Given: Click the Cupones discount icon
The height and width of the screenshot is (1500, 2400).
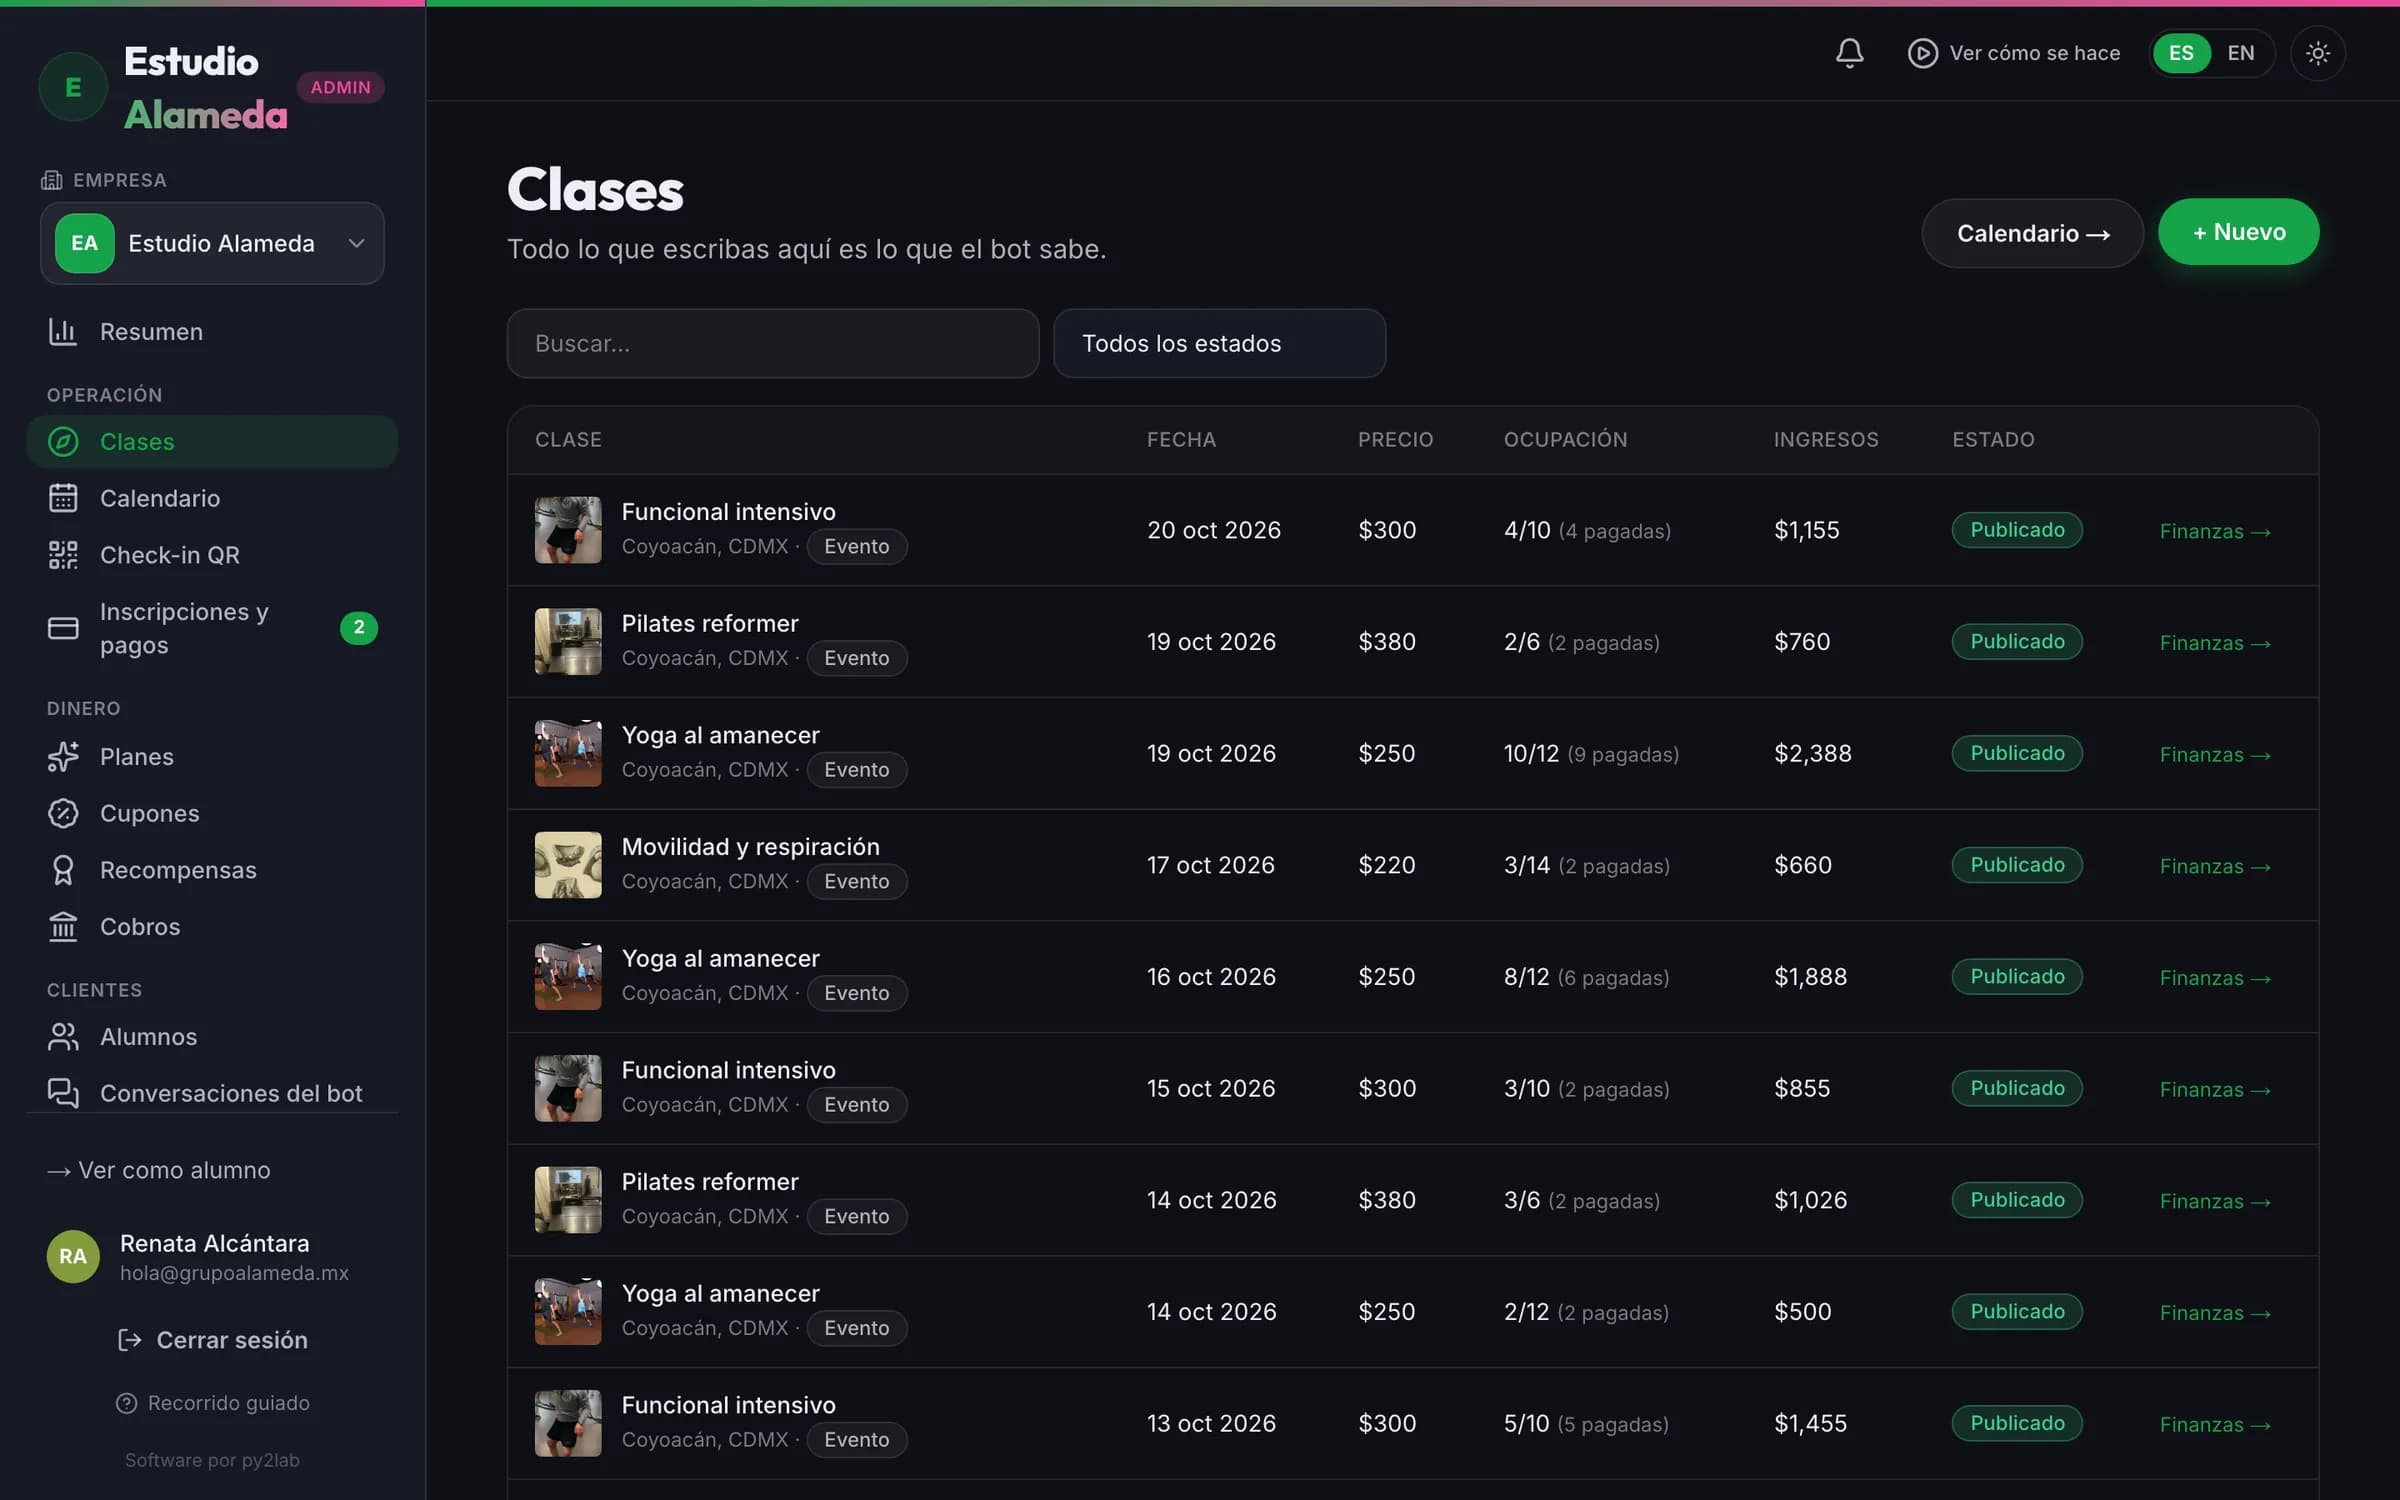Looking at the screenshot, I should 63,813.
